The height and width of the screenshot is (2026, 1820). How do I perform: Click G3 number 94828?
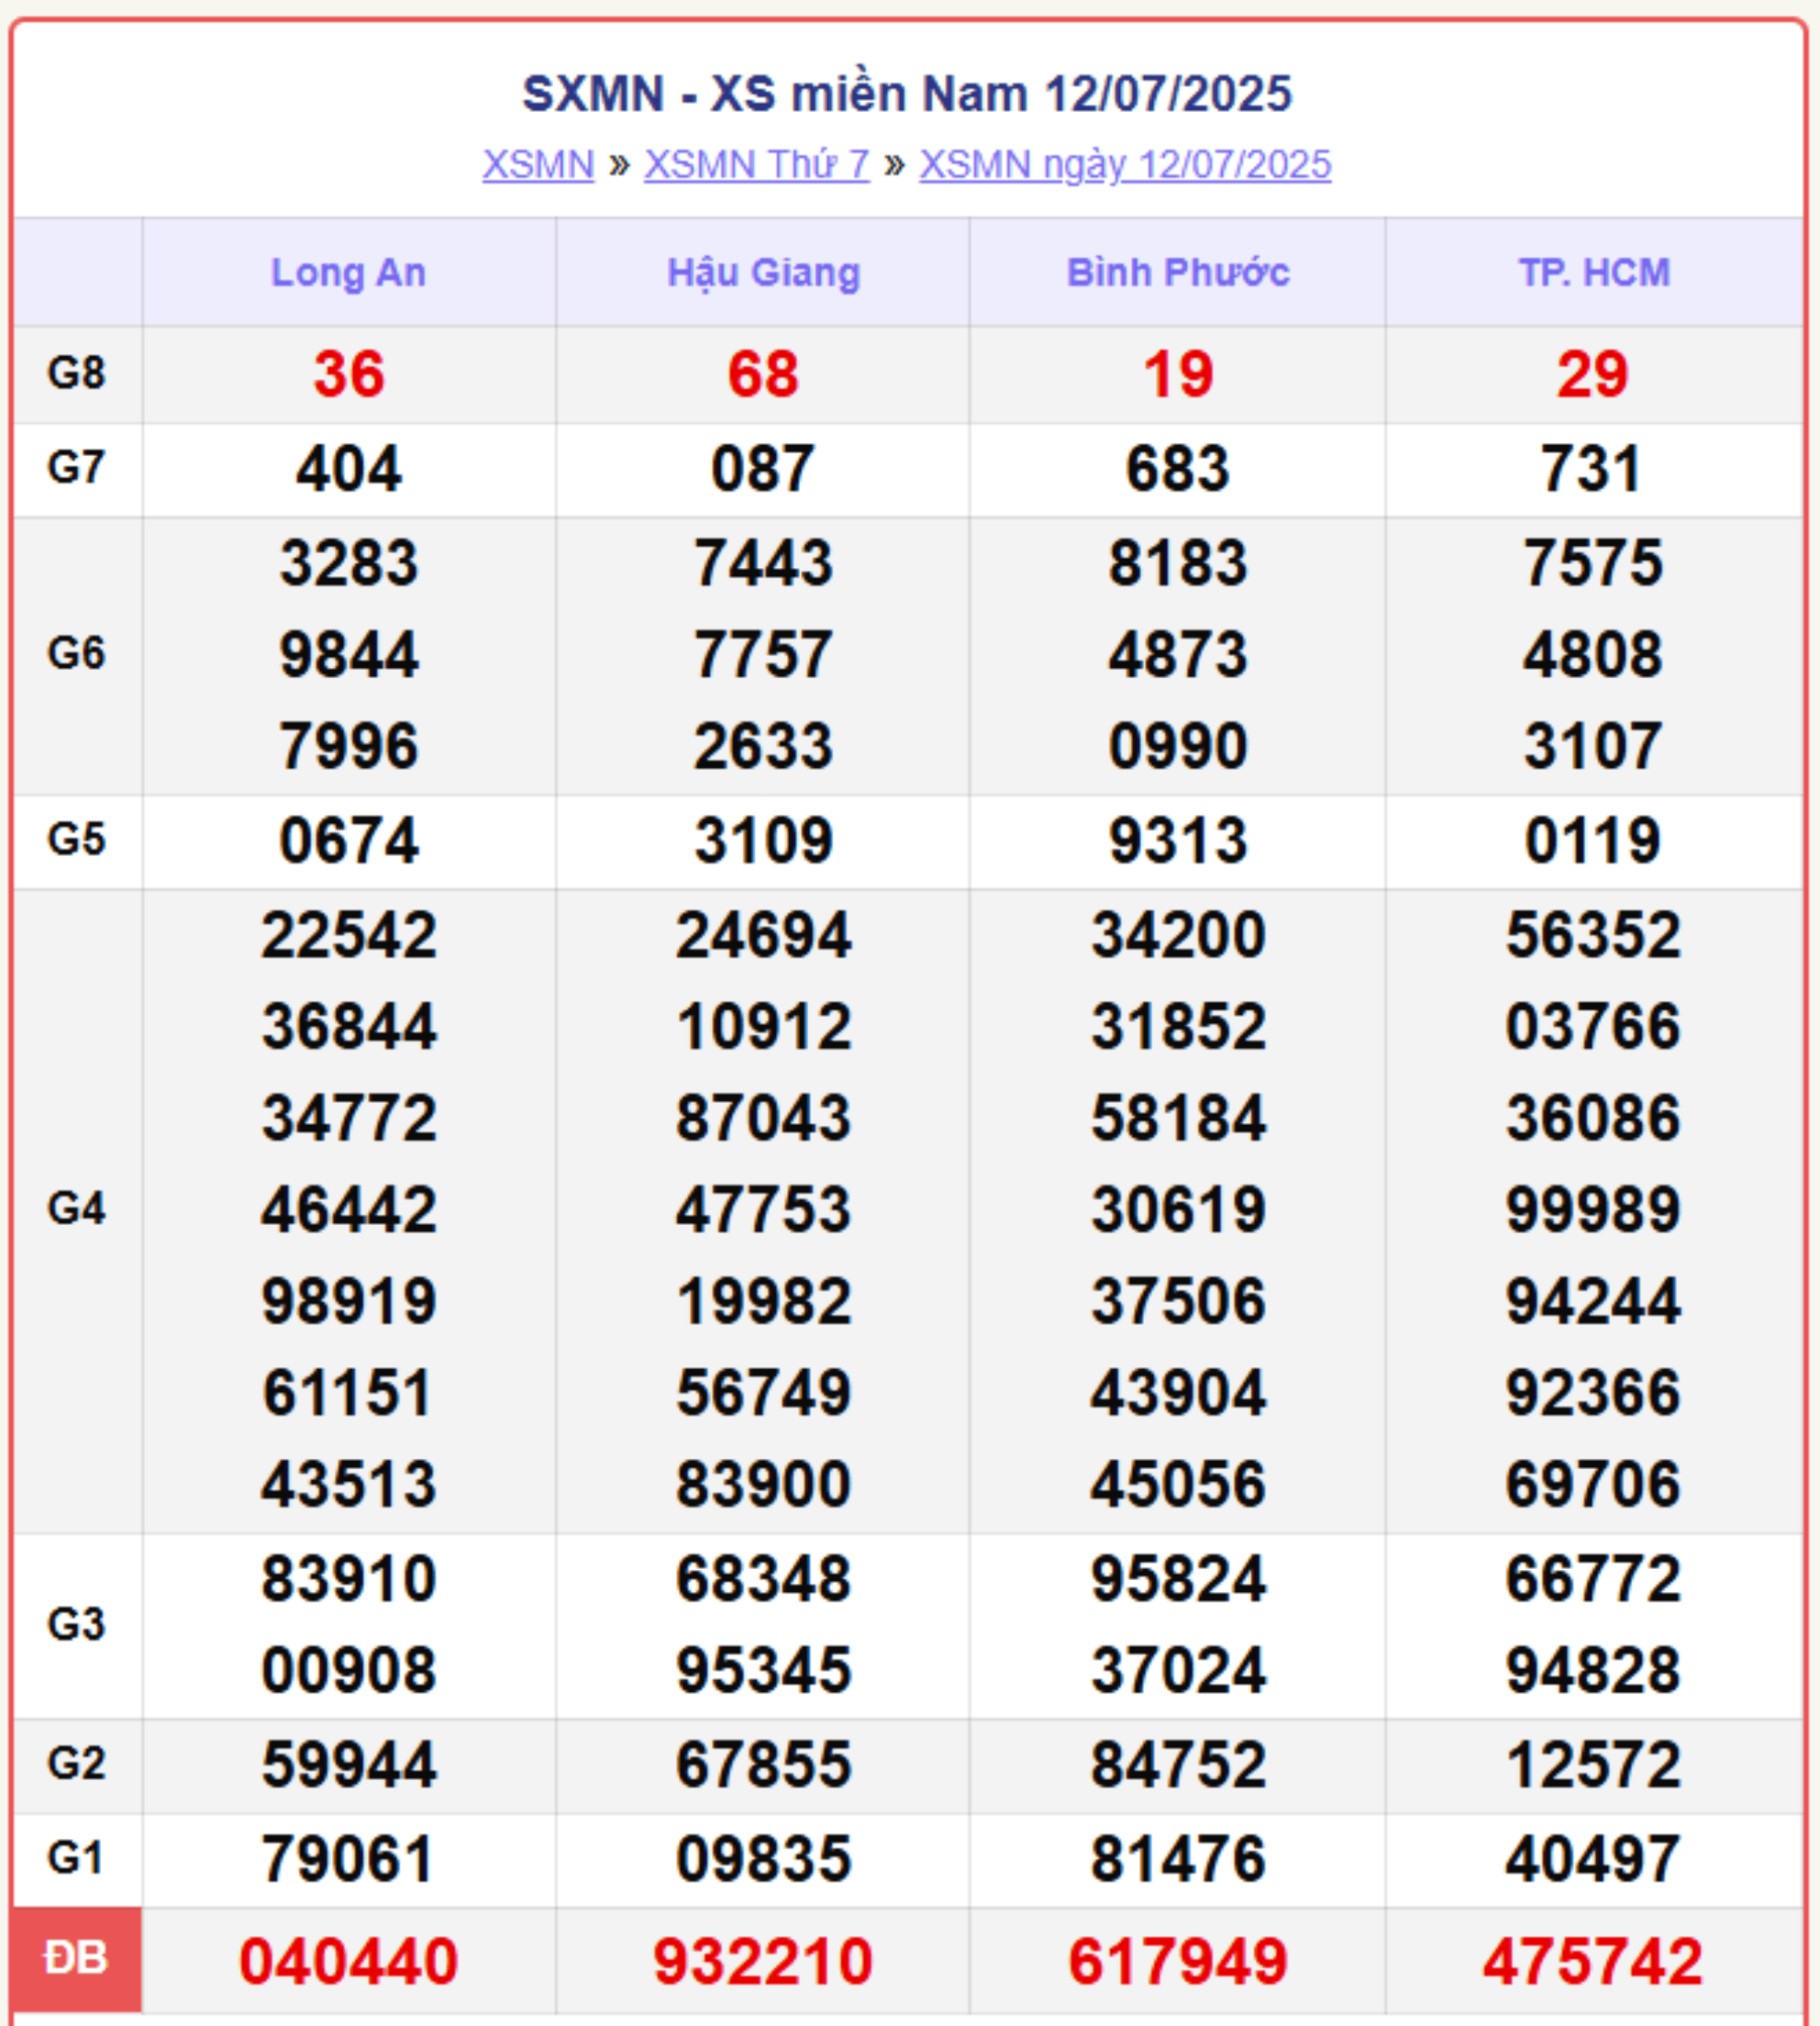(1593, 1670)
